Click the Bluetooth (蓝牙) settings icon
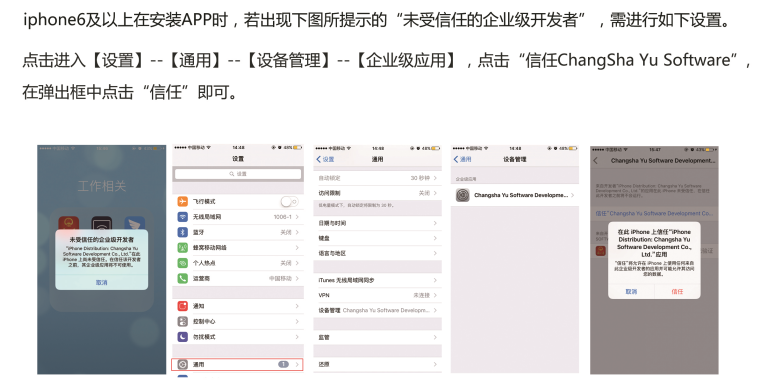The image size is (761, 385). (182, 232)
